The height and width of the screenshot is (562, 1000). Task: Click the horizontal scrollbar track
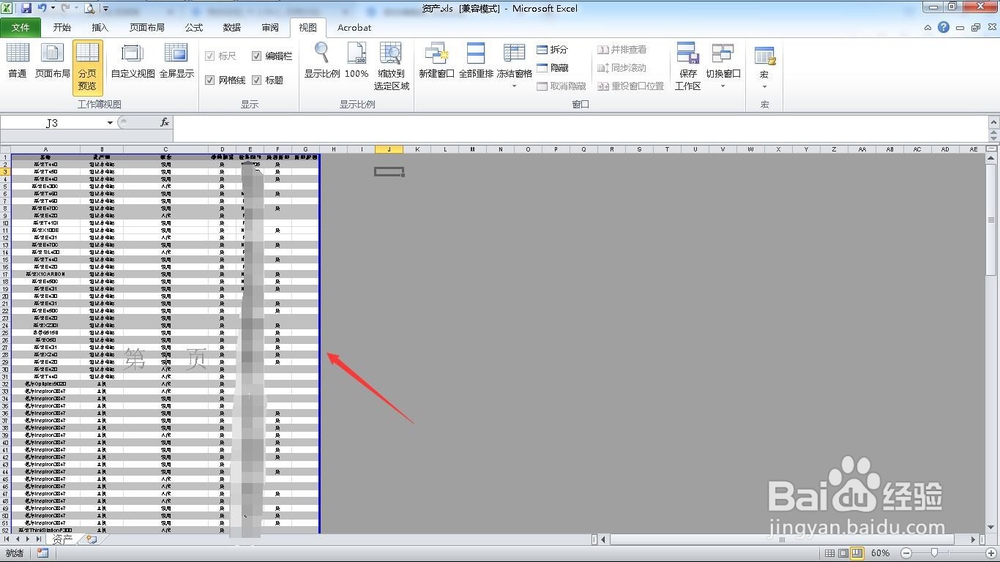click(x=789, y=539)
